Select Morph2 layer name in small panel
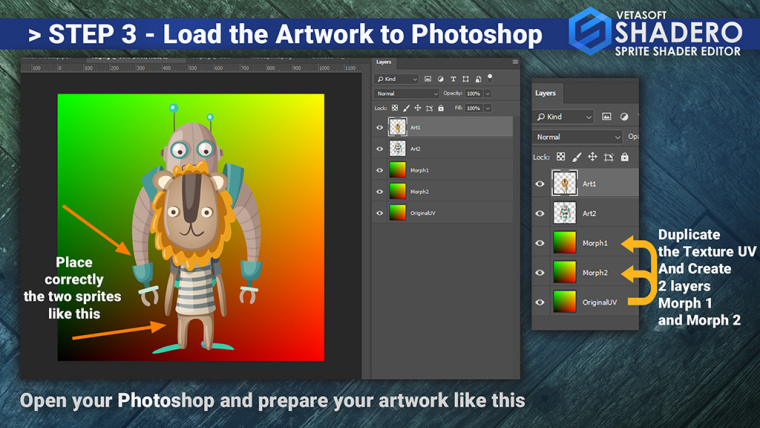 tap(419, 191)
